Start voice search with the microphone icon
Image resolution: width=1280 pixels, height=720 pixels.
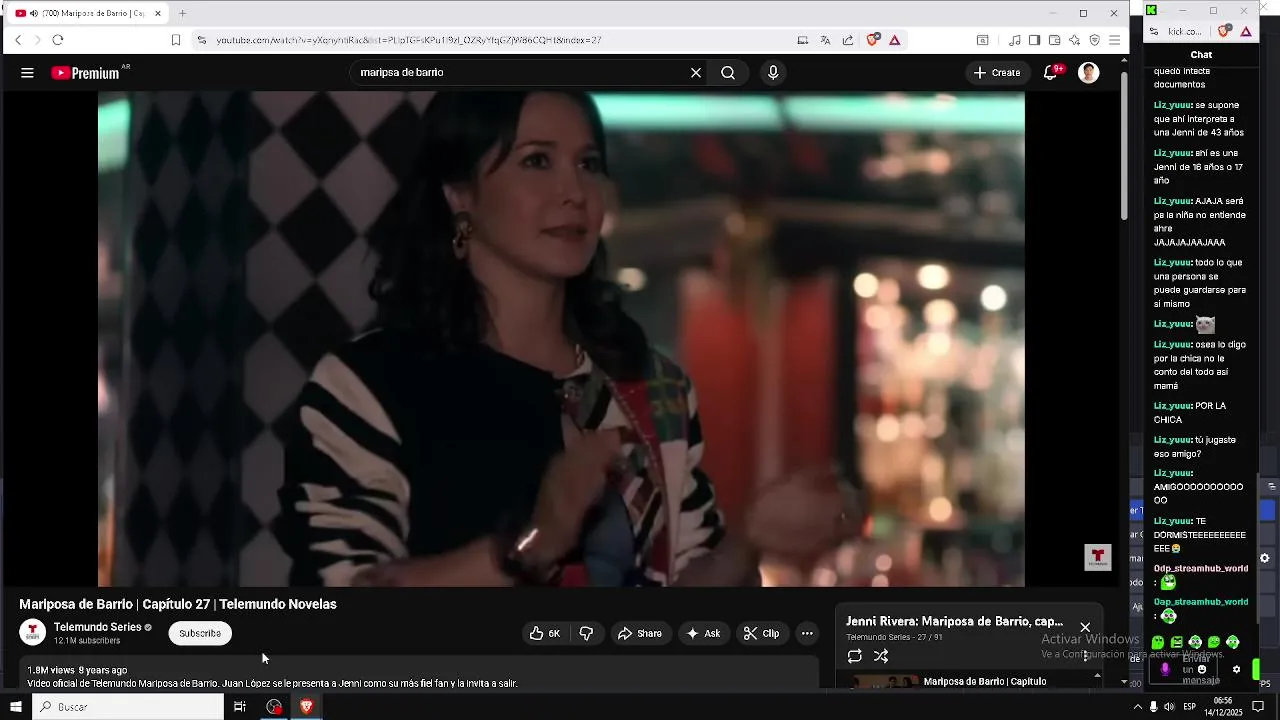pos(772,73)
